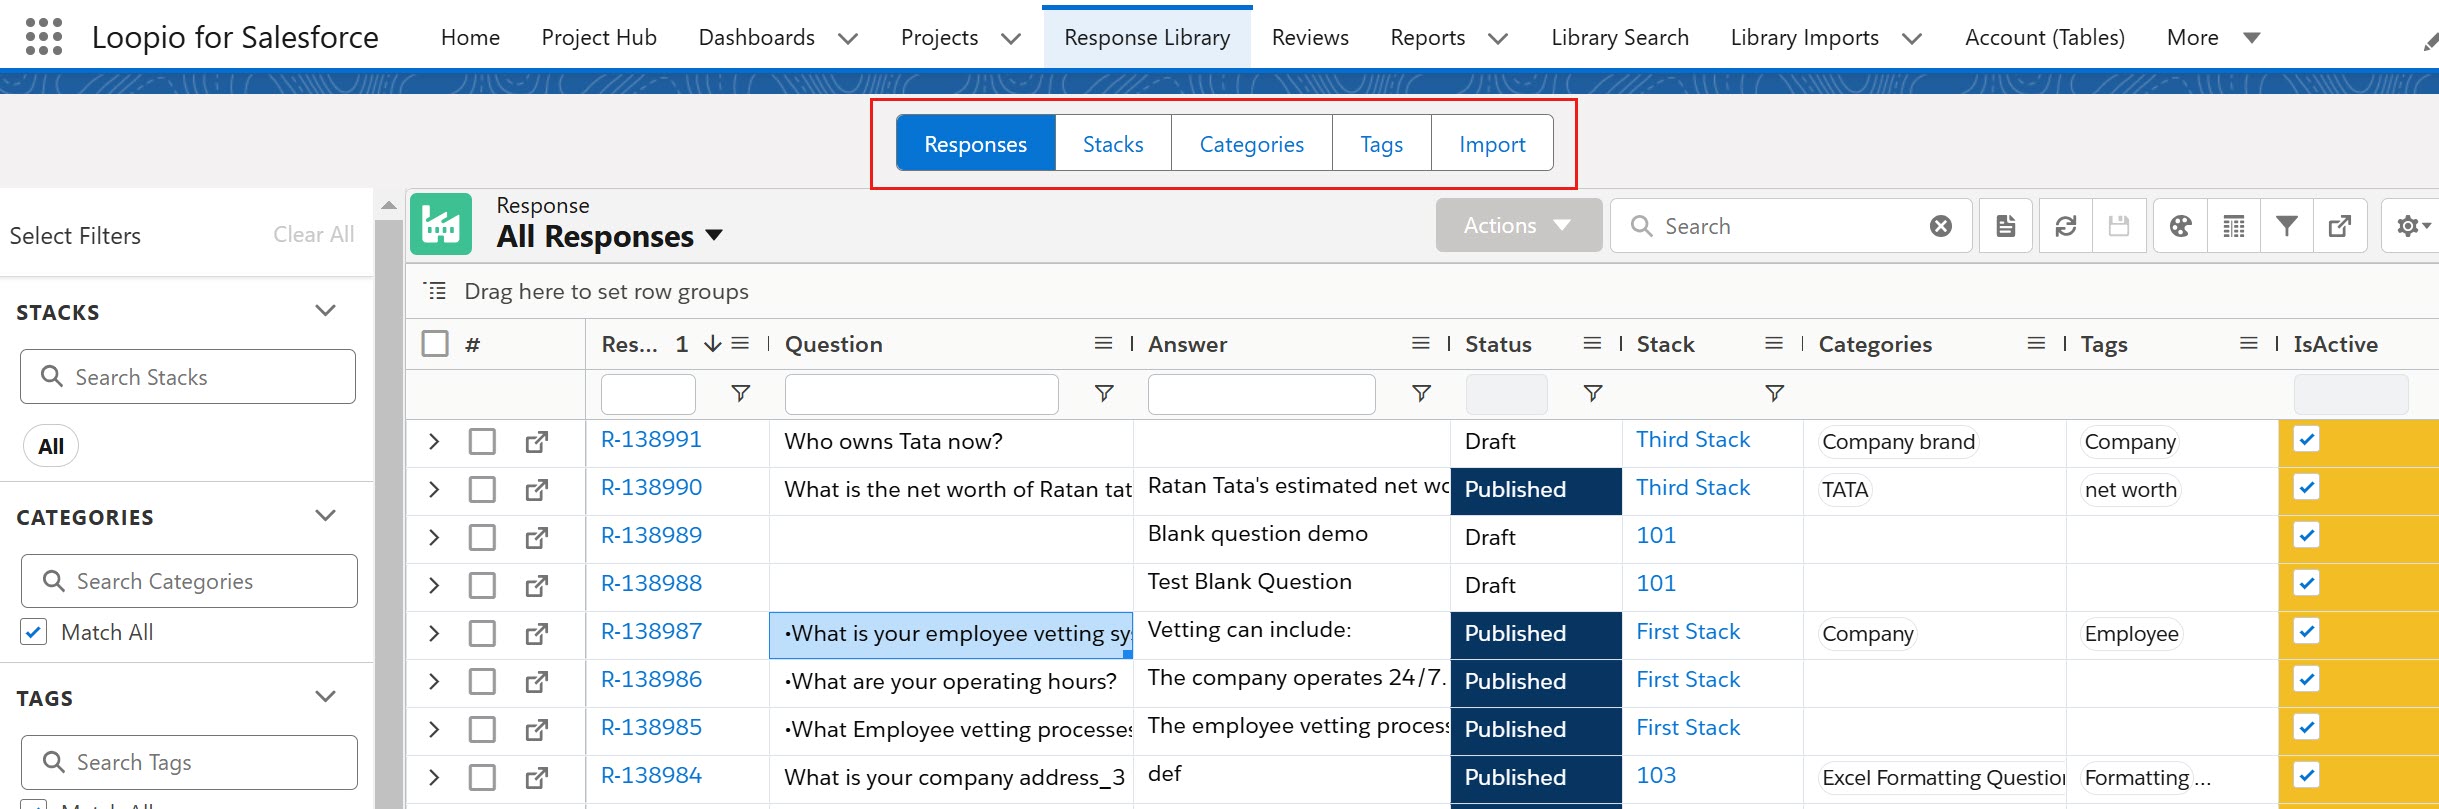Image resolution: width=2439 pixels, height=809 pixels.
Task: Click the pop-out icon for R-138990
Action: pyautogui.click(x=537, y=490)
